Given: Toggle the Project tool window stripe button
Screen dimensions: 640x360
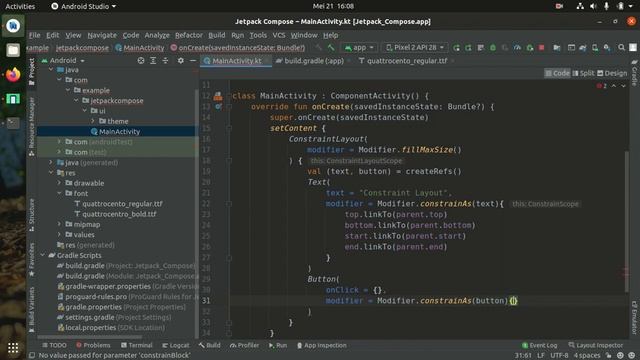Looking at the screenshot, I should point(31,71).
